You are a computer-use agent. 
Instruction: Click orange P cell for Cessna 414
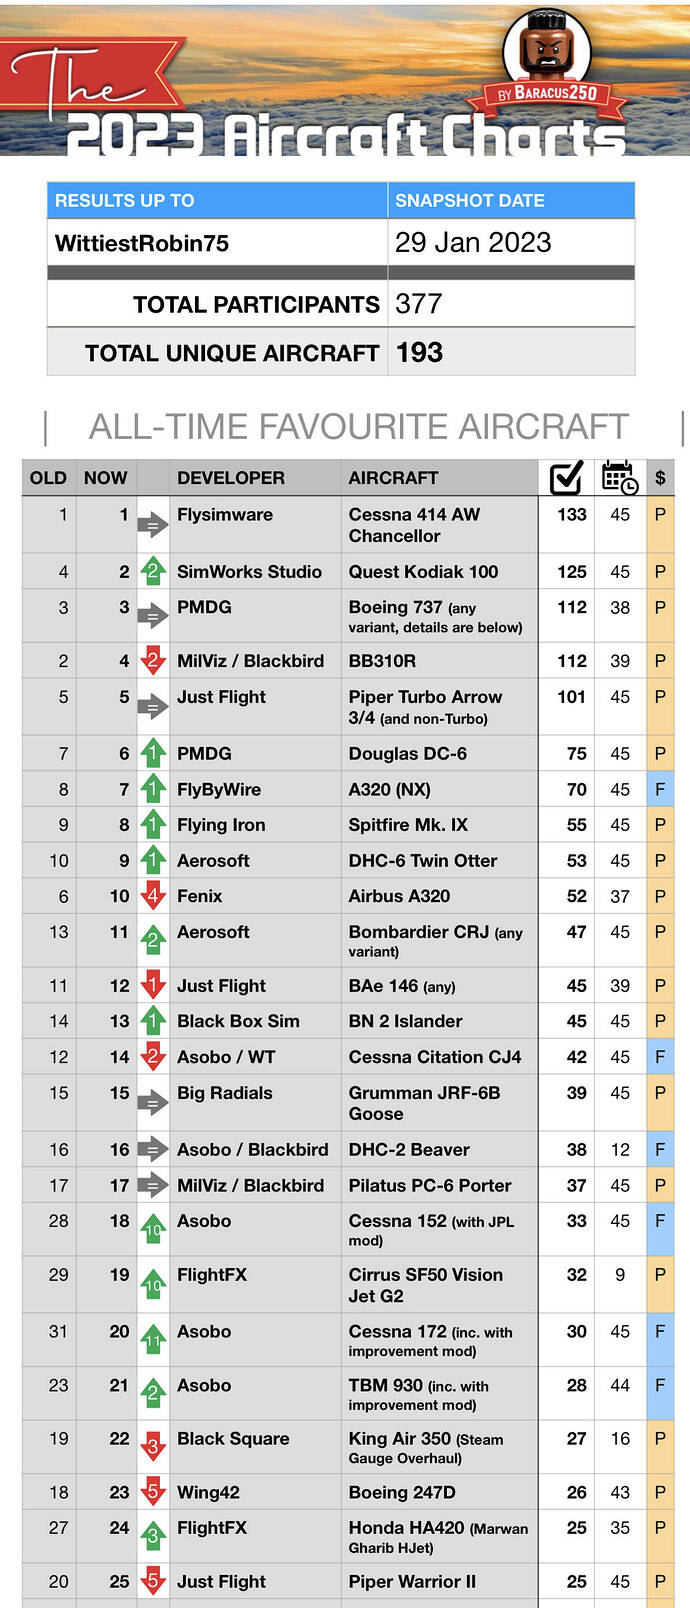(660, 525)
